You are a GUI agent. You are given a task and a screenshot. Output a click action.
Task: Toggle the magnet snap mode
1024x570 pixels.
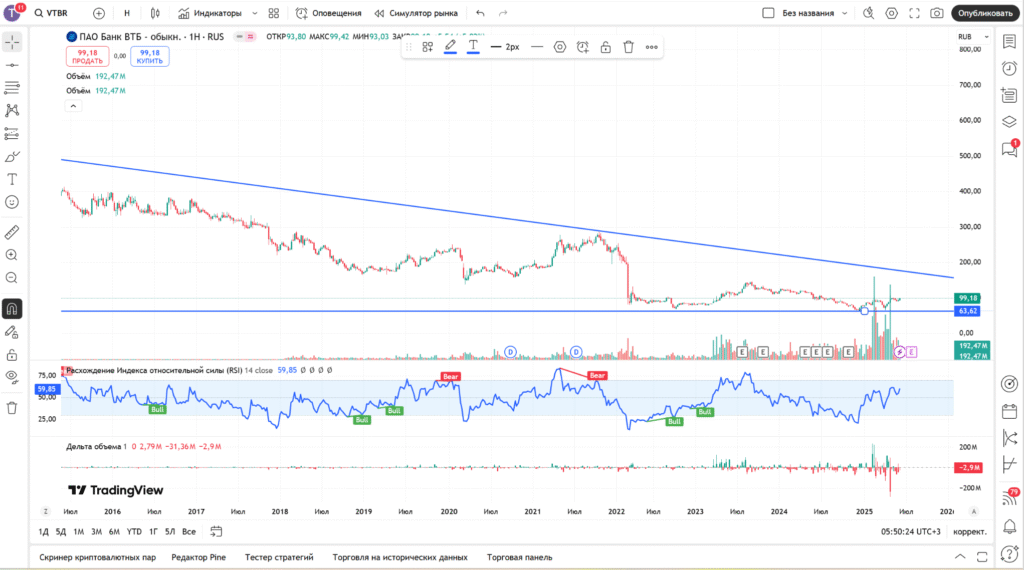[12, 309]
